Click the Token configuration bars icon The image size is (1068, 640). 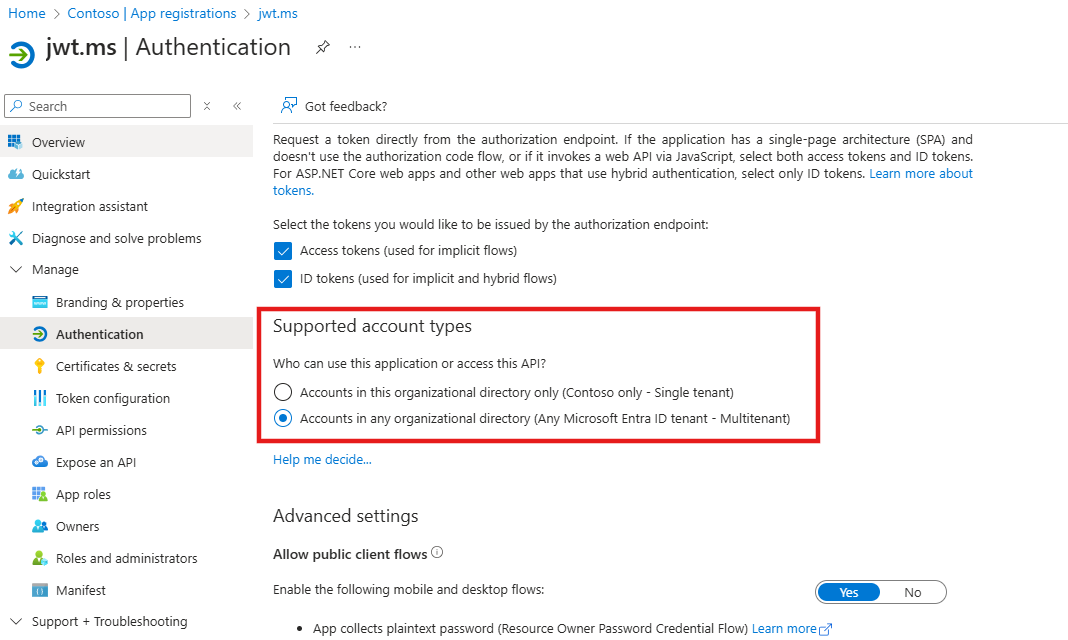[40, 398]
